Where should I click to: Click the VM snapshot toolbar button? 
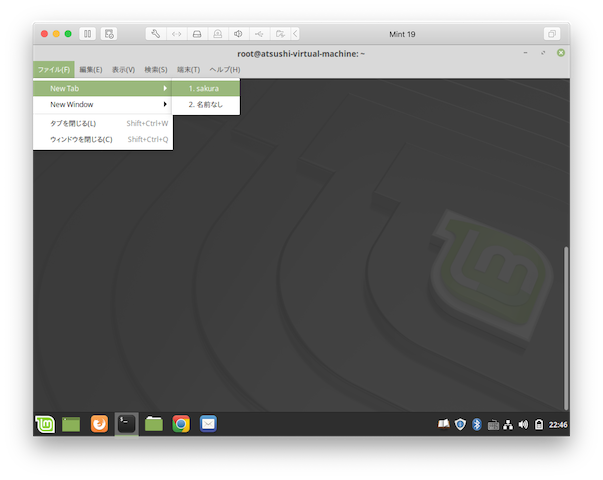coord(109,34)
